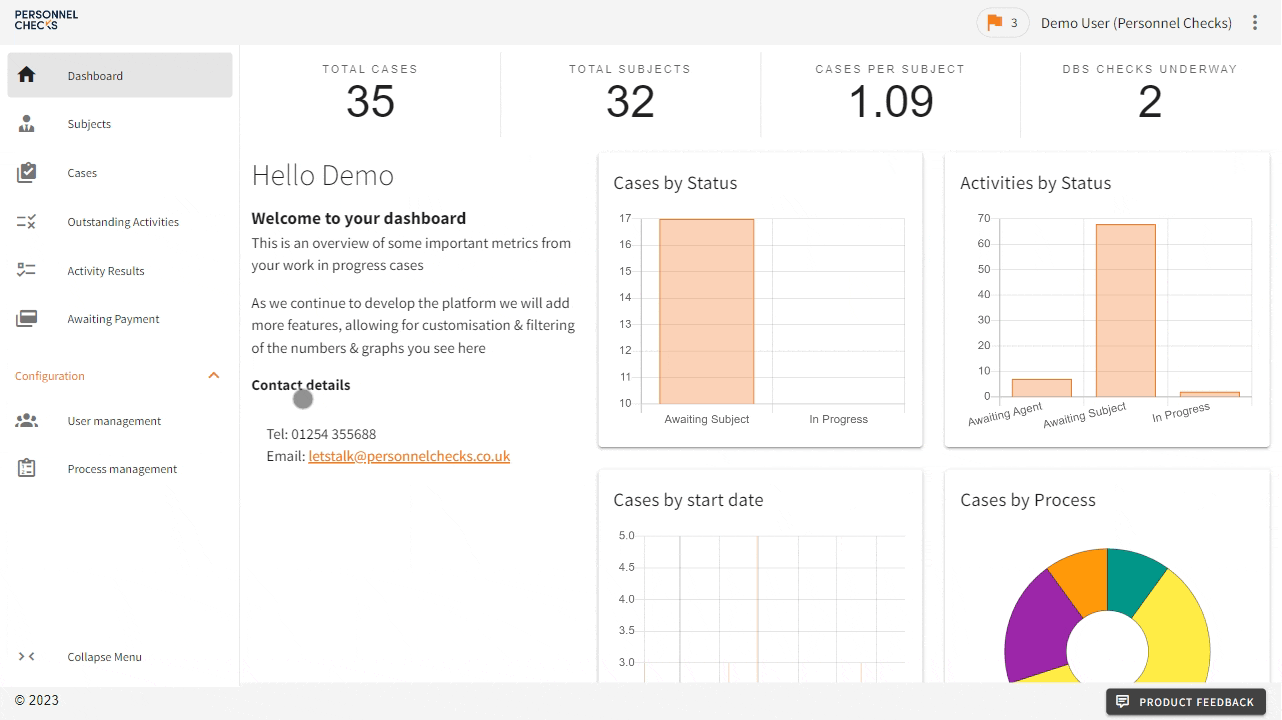The height and width of the screenshot is (720, 1282).
Task: Click the Awaiting Payment card icon
Action: 27,319
